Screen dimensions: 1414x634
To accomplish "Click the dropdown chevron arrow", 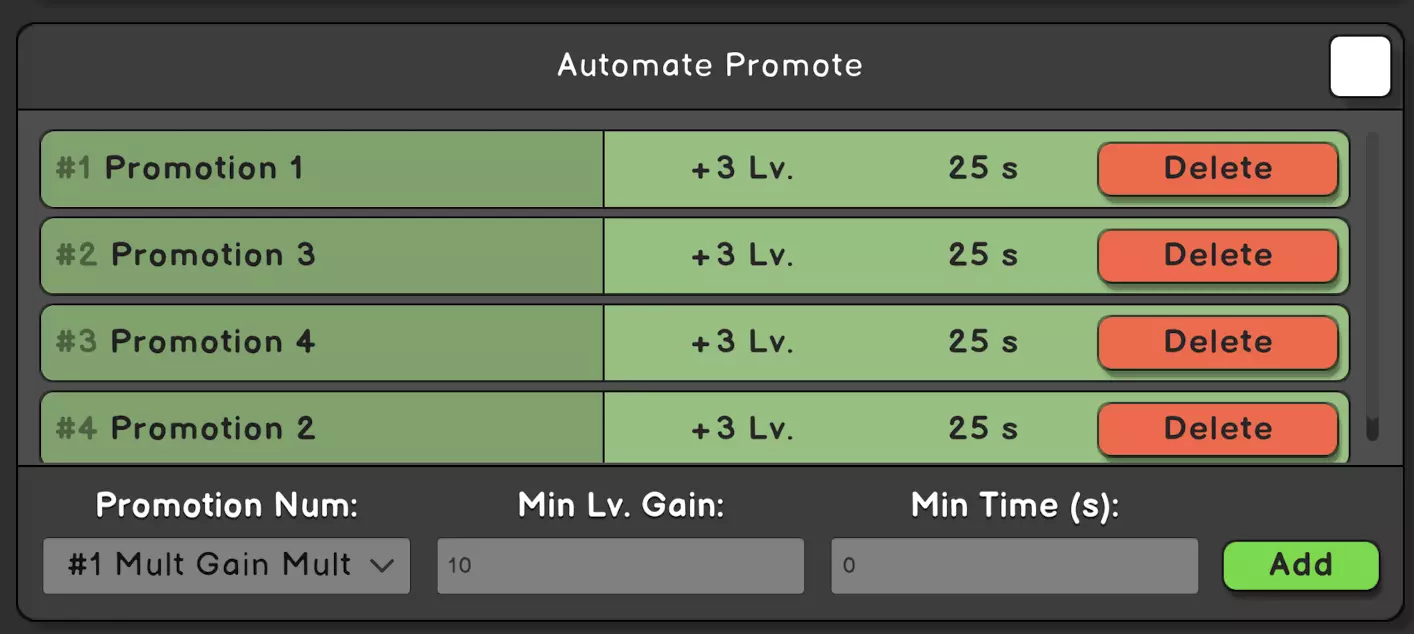I will [382, 566].
